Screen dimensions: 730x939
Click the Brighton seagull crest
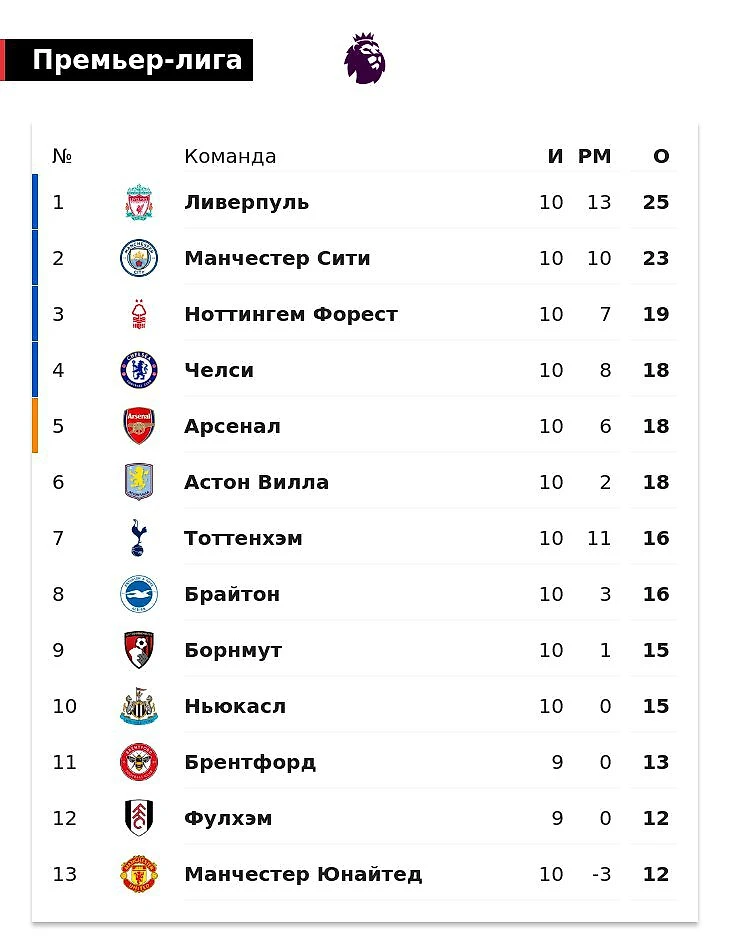pos(139,594)
